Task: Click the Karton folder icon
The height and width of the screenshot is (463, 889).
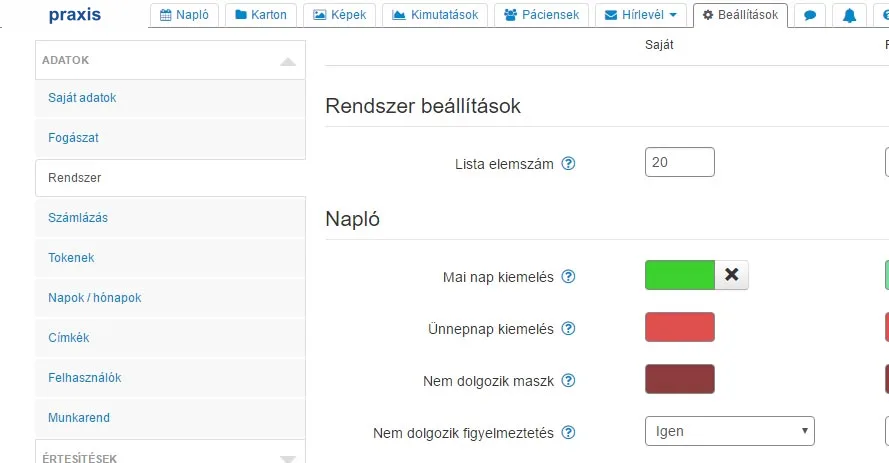Action: click(241, 15)
